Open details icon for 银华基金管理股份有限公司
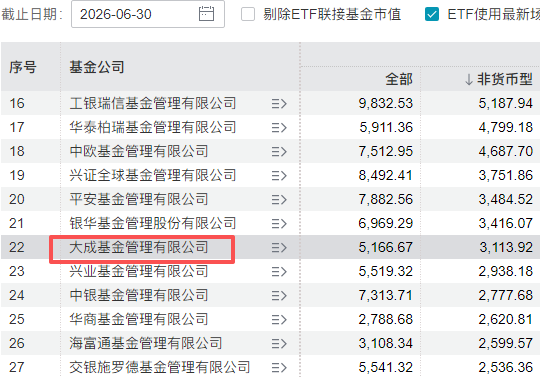This screenshot has height=377, width=540. tap(279, 223)
